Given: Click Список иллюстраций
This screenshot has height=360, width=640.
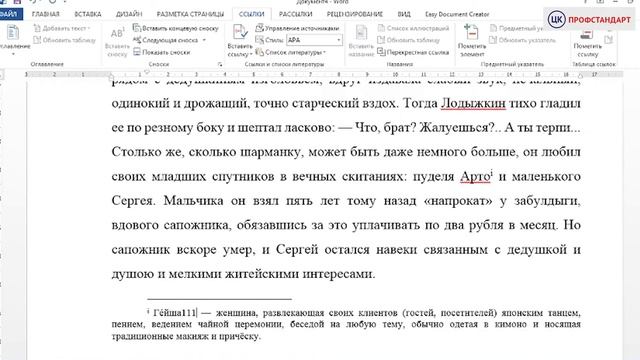Looking at the screenshot, I should click(413, 28).
